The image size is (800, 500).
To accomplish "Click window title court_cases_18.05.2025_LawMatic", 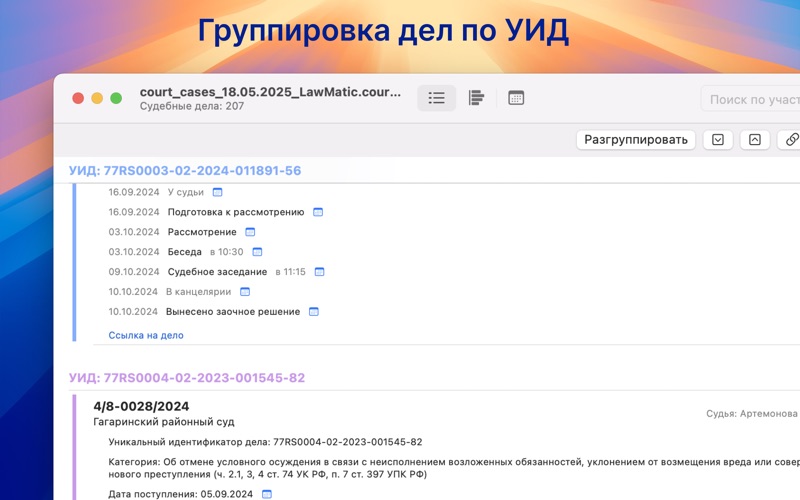I will [270, 92].
